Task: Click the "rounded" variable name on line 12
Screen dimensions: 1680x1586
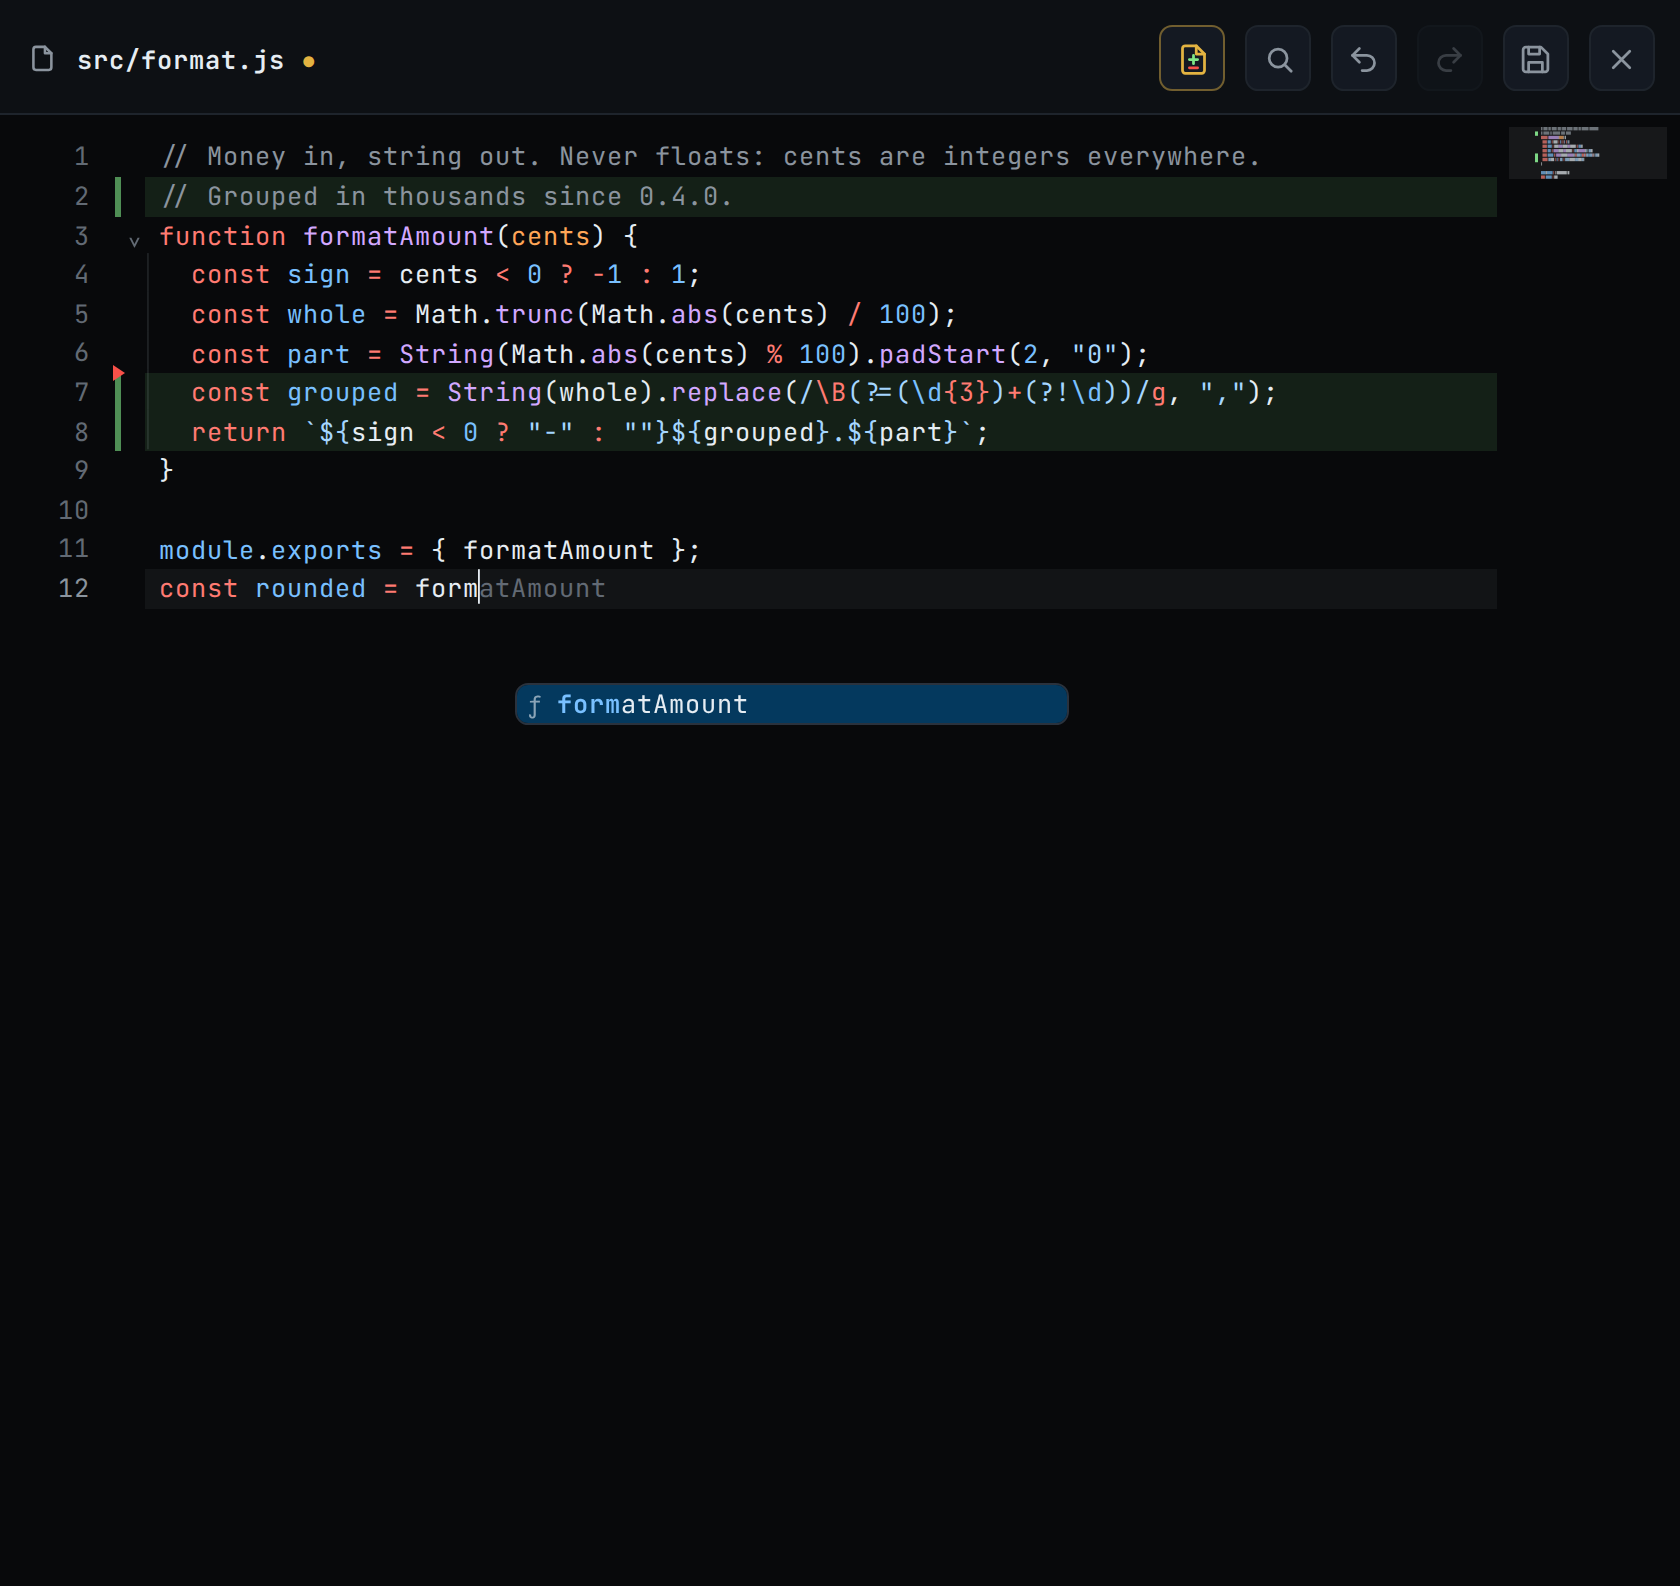Action: 311,589
